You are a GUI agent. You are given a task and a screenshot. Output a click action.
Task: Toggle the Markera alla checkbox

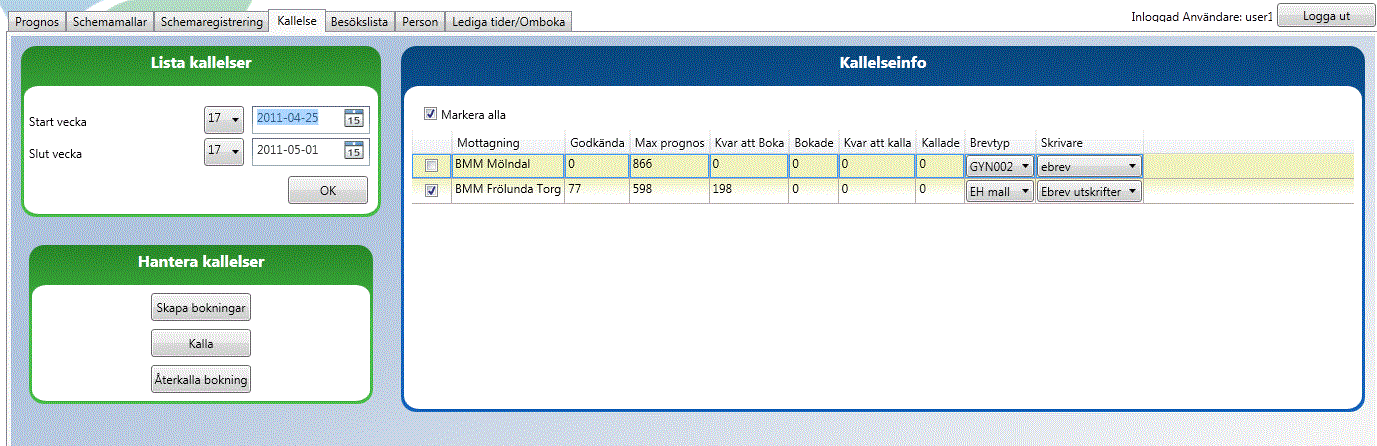[431, 114]
